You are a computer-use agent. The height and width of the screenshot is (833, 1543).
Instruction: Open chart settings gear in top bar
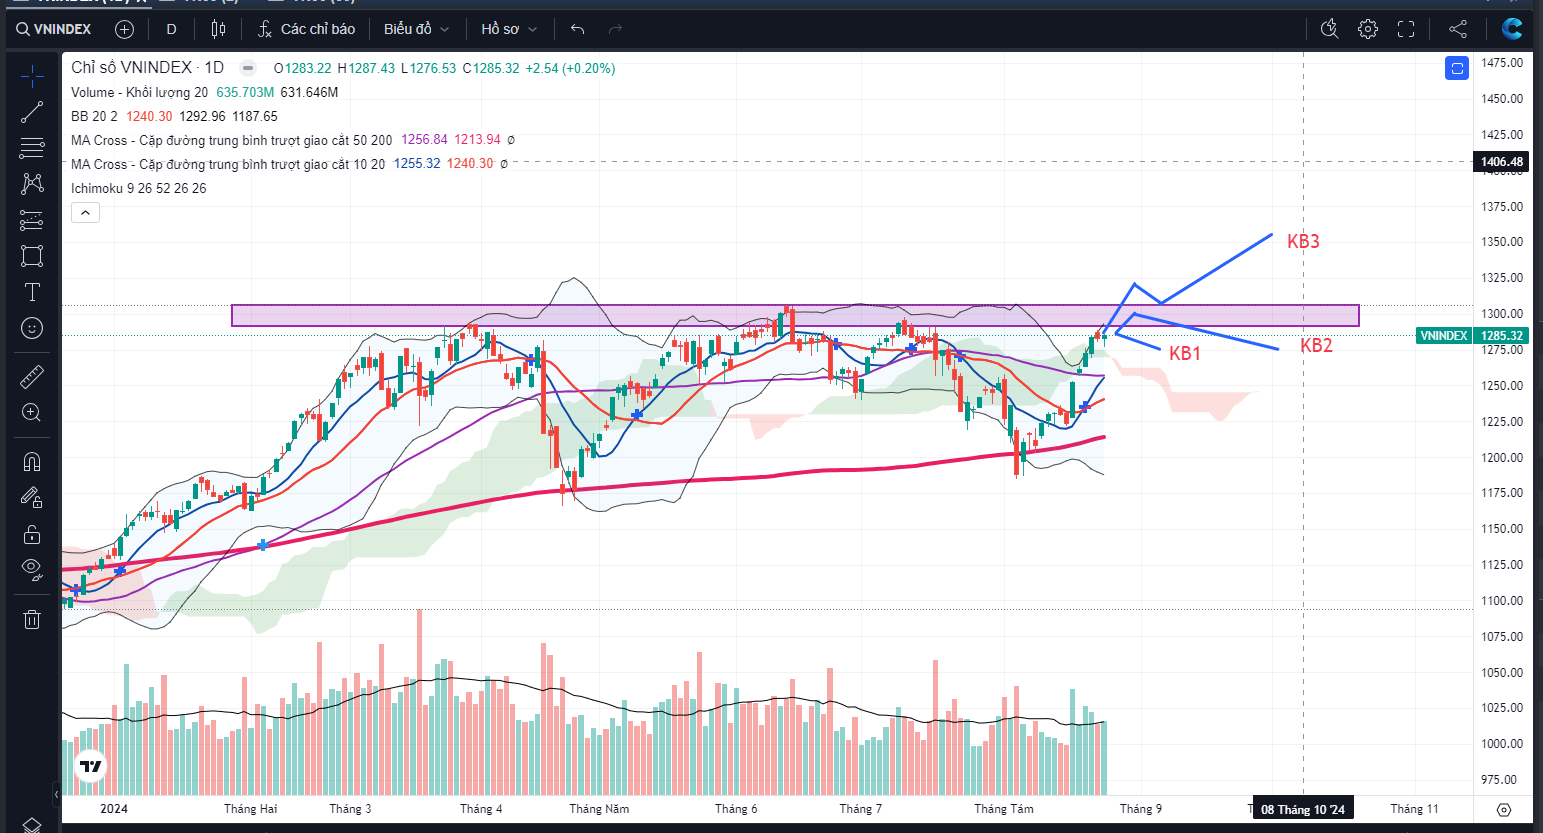click(x=1368, y=29)
